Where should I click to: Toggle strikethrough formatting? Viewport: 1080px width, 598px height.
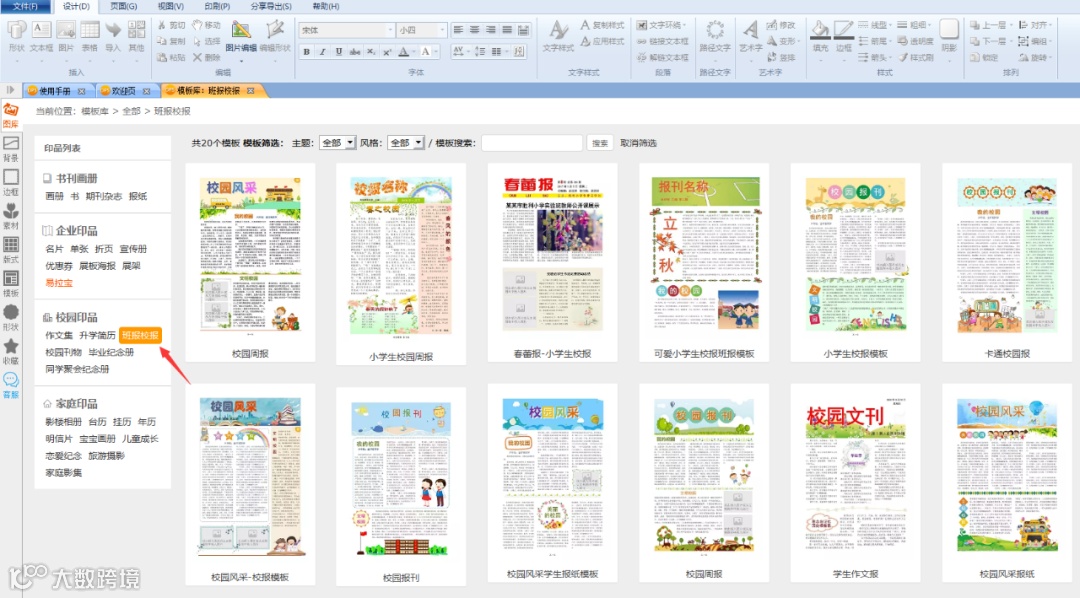(355, 52)
